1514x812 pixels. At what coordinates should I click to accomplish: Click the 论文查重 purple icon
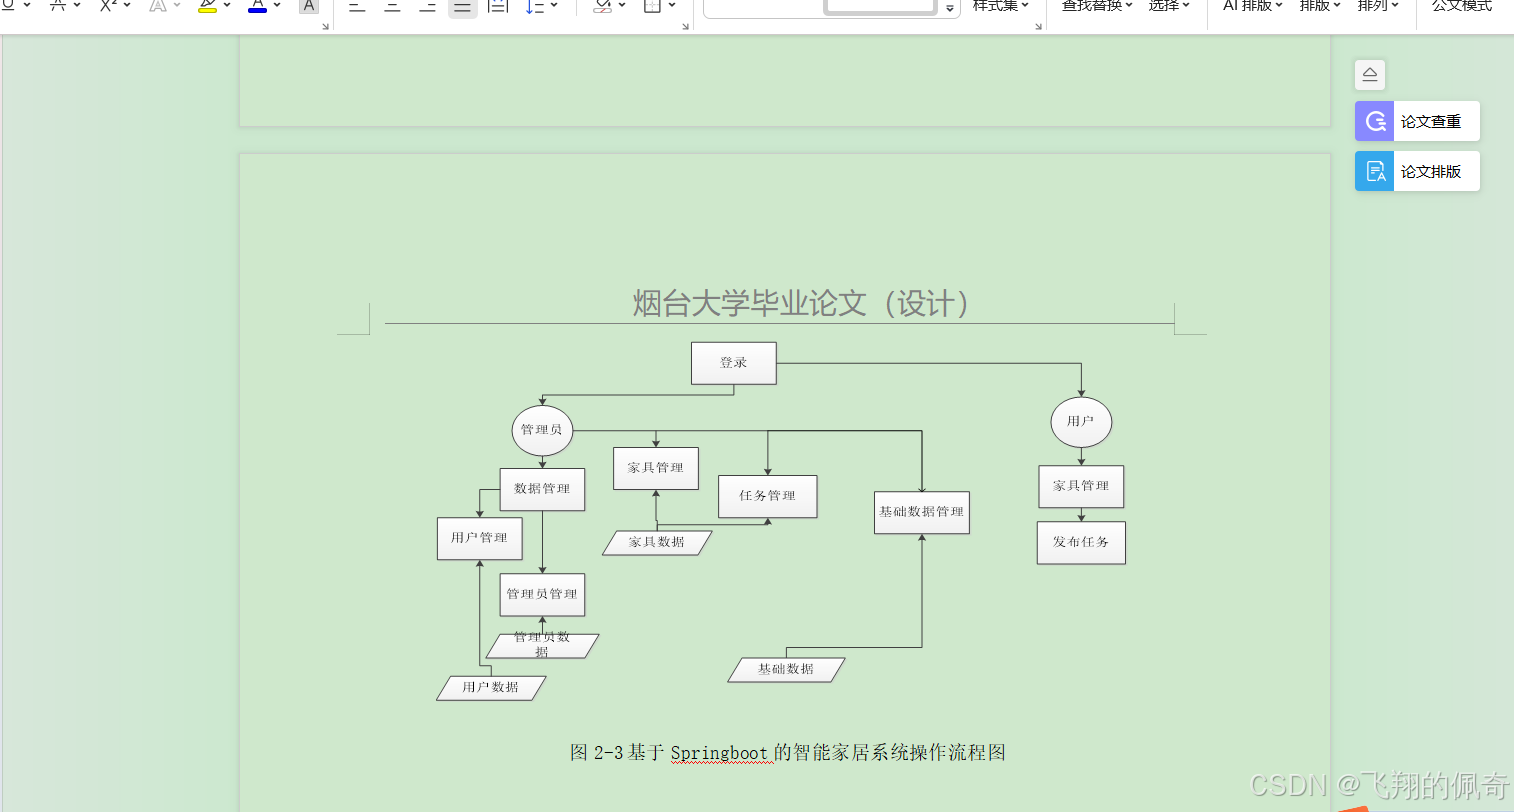pos(1375,121)
